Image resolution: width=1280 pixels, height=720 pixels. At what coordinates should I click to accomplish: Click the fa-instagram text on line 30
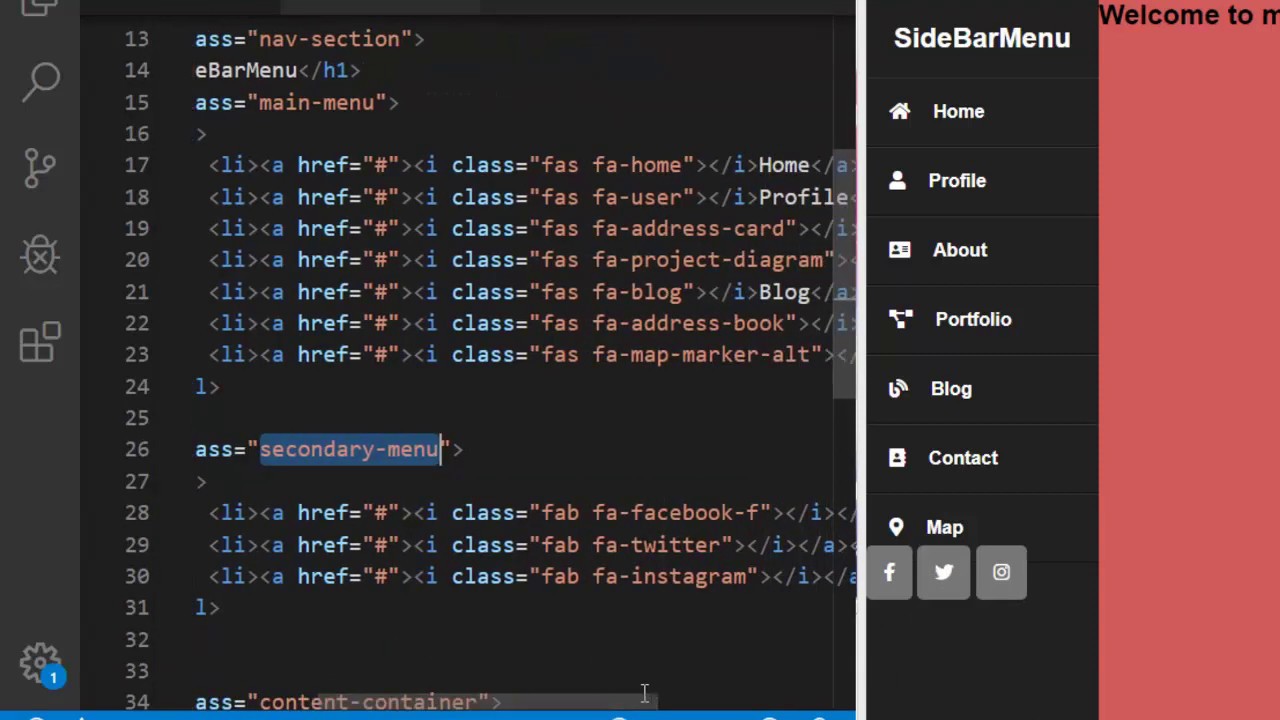point(669,576)
